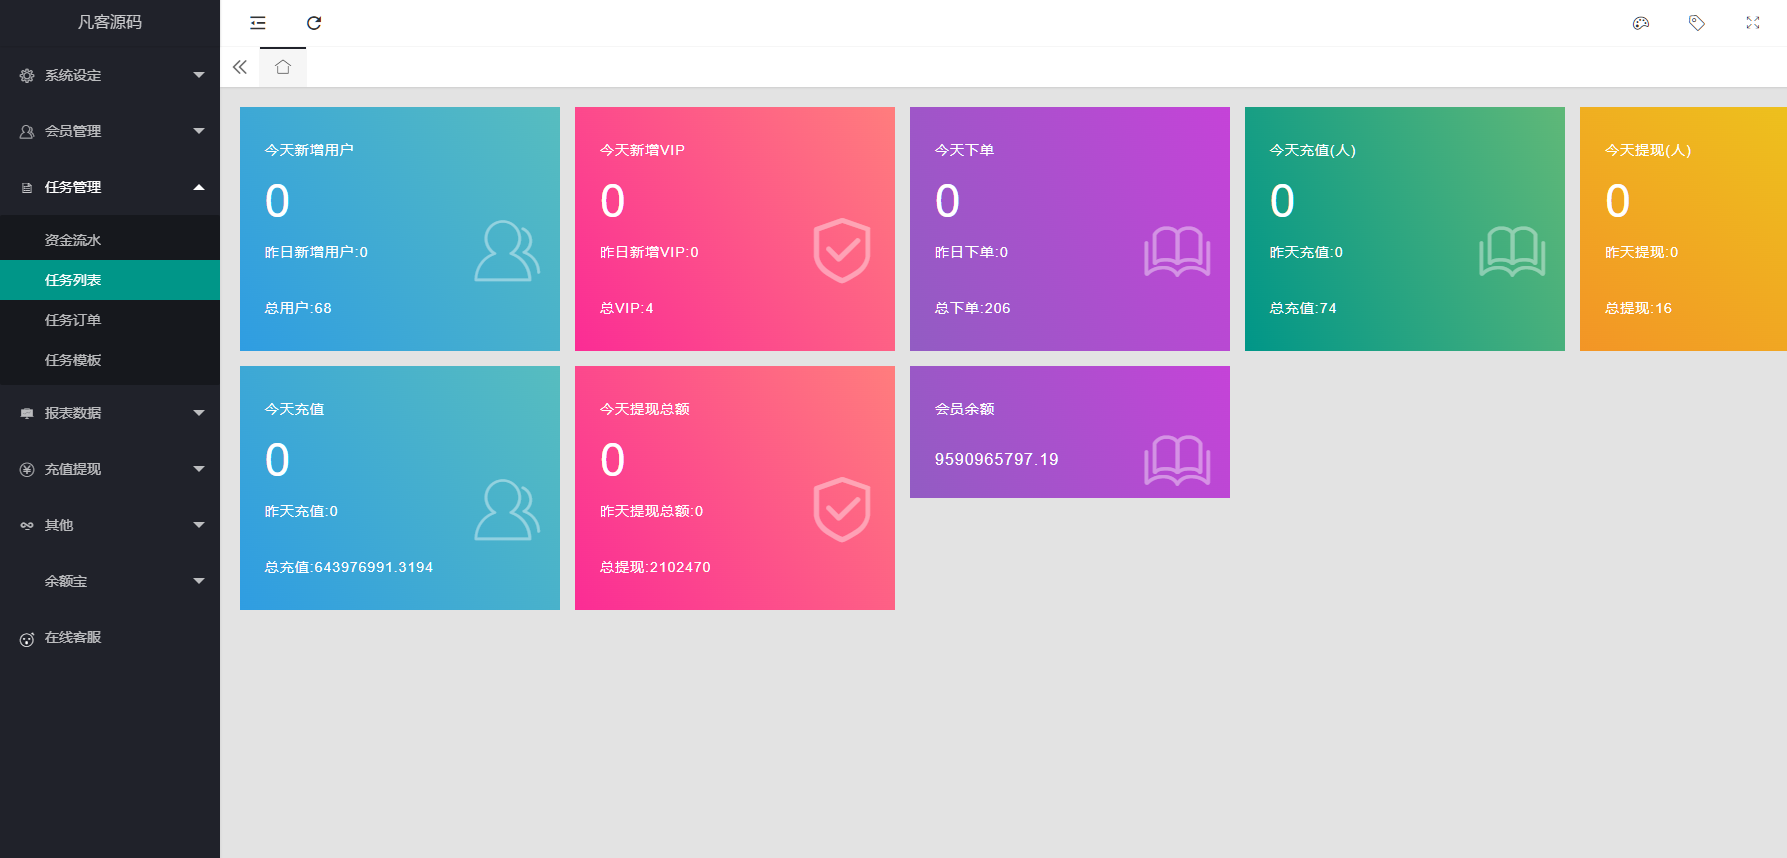The image size is (1787, 858).
Task: Click the shield icon on 今天新增VIP card
Action: (841, 250)
